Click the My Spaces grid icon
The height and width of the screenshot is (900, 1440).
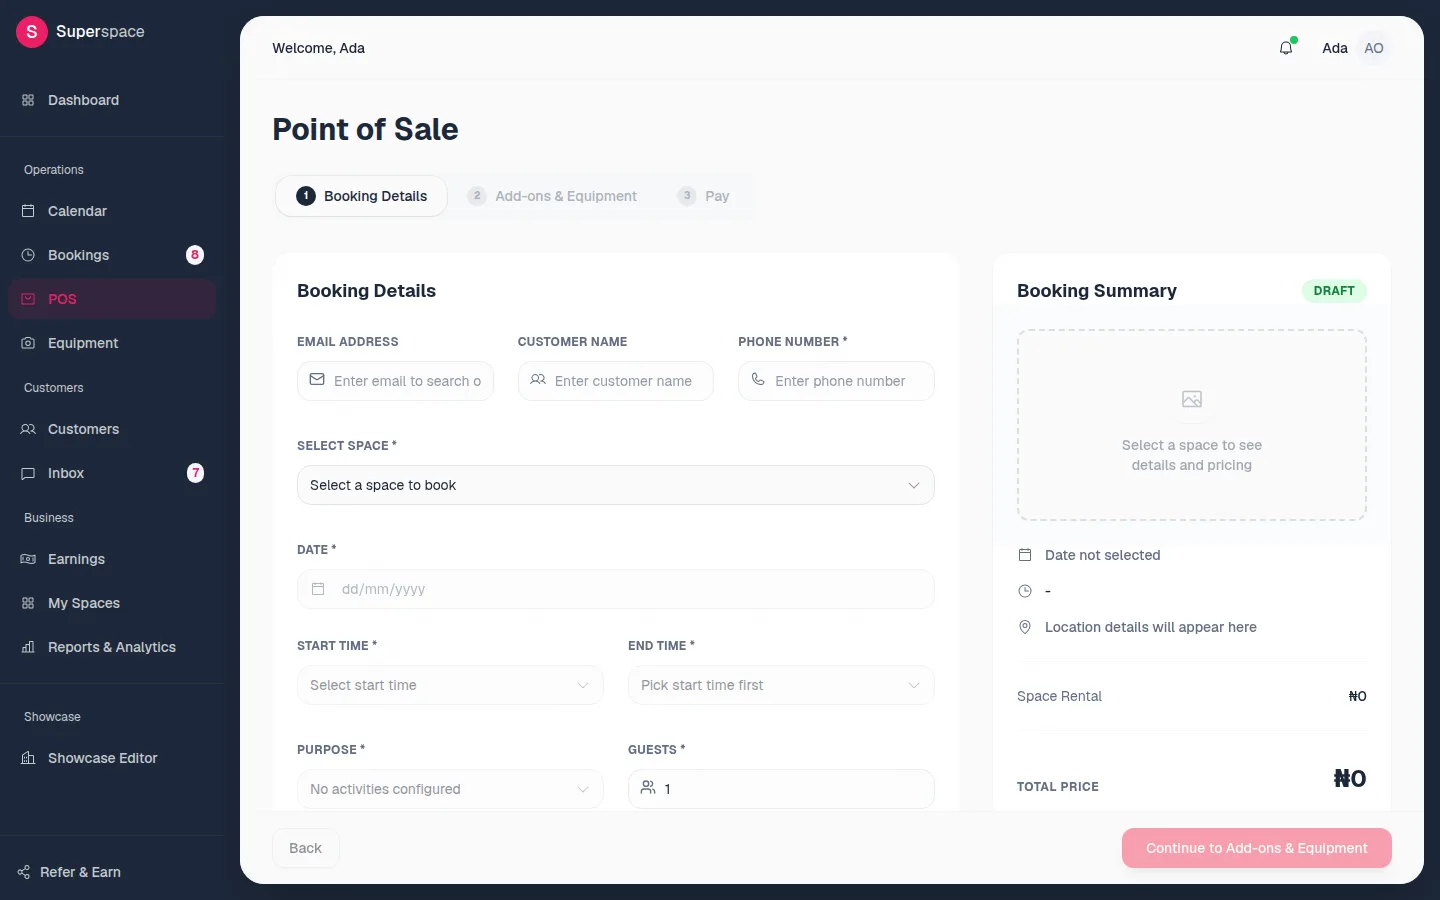[x=28, y=603]
